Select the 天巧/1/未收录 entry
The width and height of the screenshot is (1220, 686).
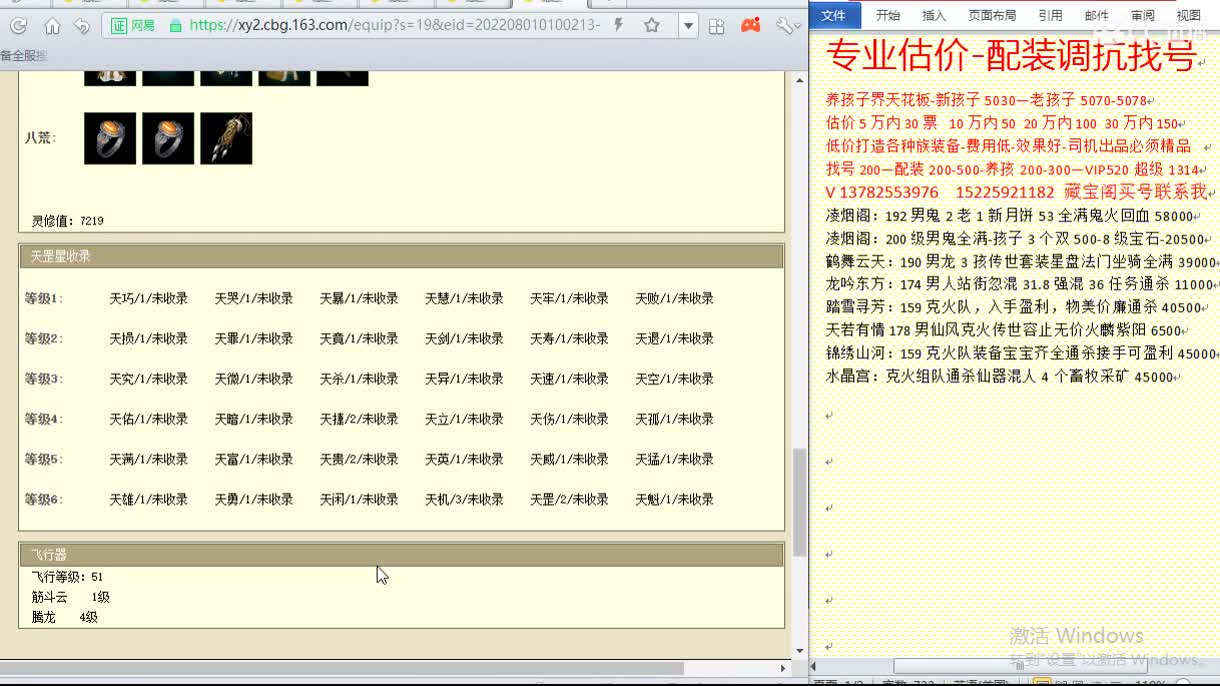pyautogui.click(x=149, y=298)
